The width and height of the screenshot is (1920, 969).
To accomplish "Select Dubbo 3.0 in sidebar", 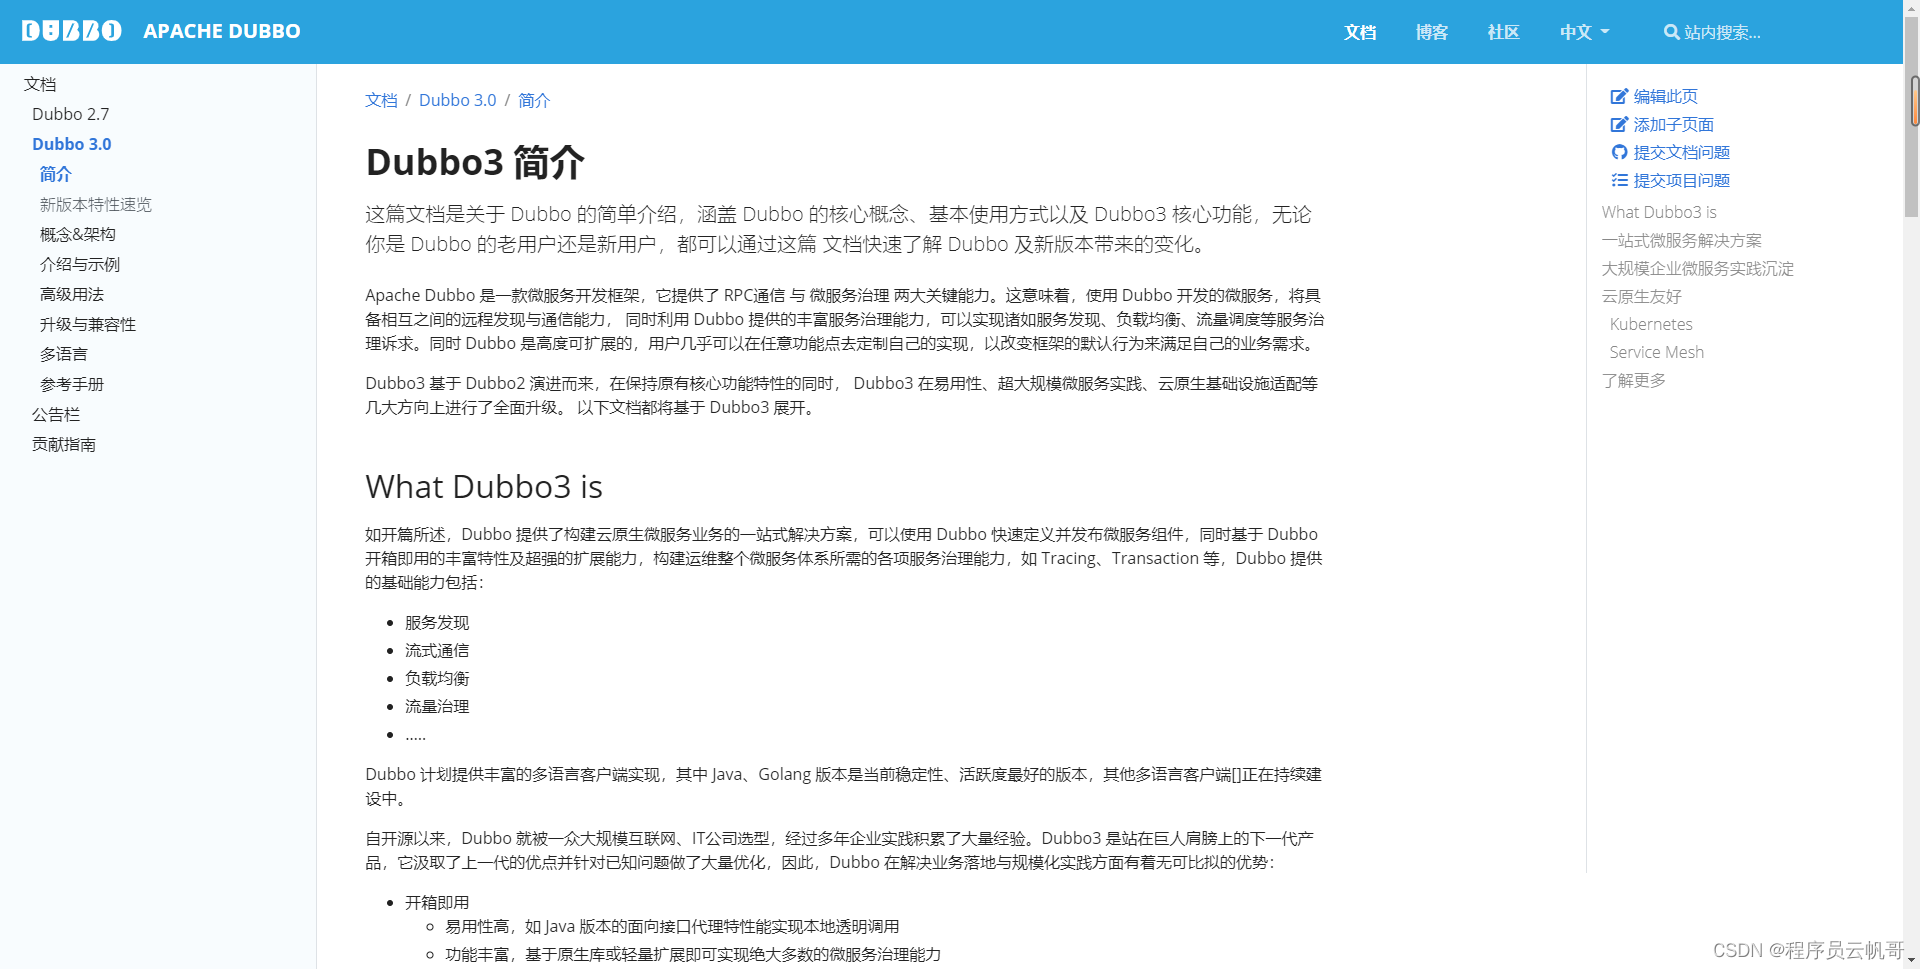I will pyautogui.click(x=72, y=144).
